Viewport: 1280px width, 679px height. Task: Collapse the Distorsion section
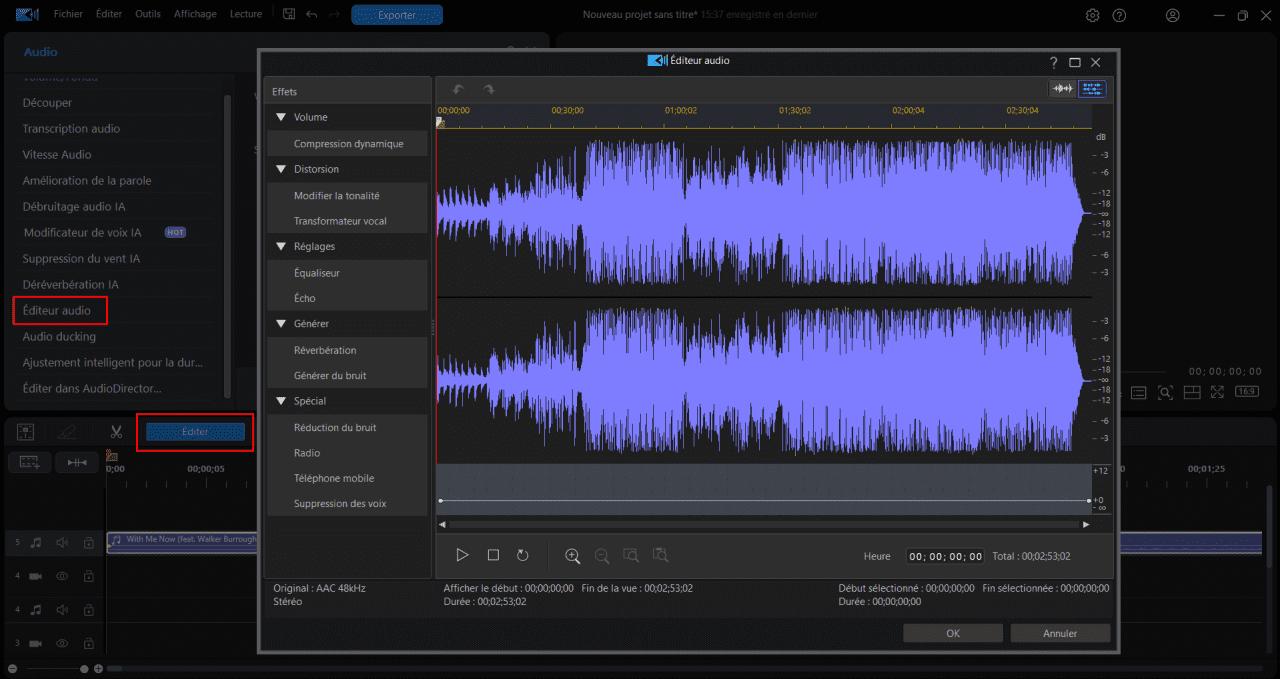[x=283, y=168]
